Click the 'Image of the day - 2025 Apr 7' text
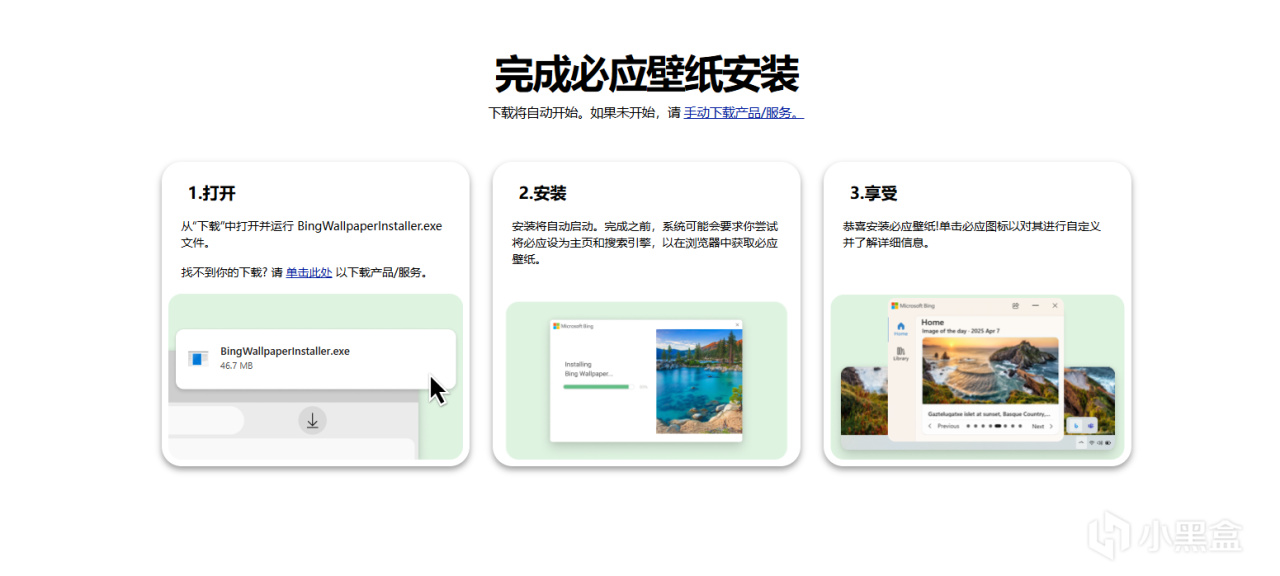This screenshot has height=576, width=1280. (961, 331)
